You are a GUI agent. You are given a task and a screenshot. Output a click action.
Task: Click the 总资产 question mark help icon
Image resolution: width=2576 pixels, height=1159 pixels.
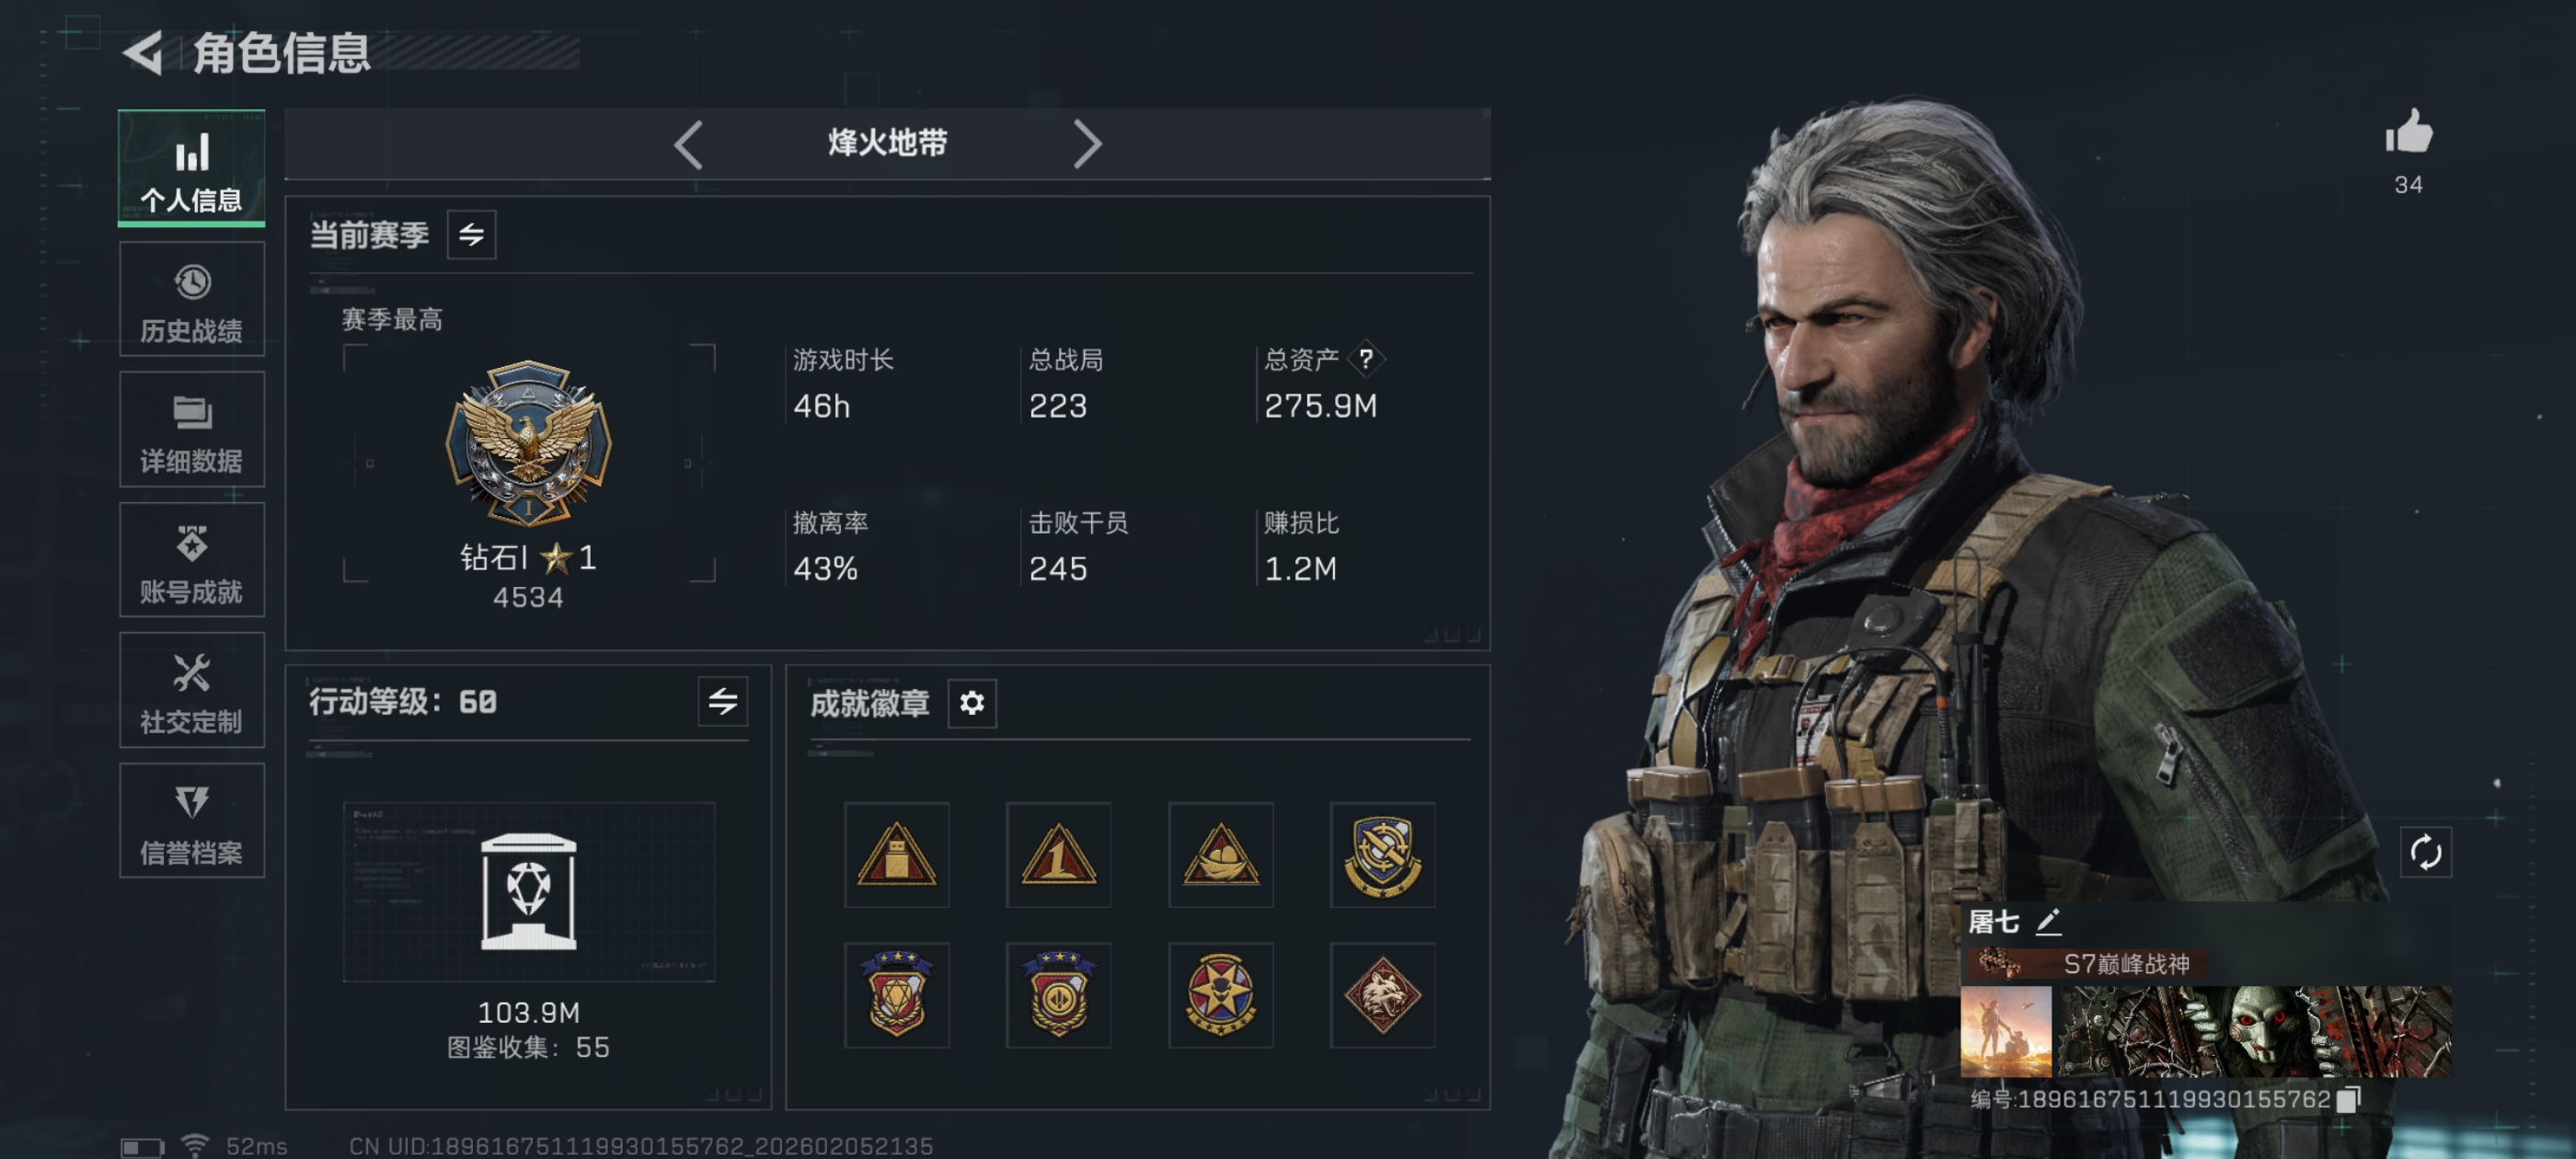pyautogui.click(x=1365, y=359)
